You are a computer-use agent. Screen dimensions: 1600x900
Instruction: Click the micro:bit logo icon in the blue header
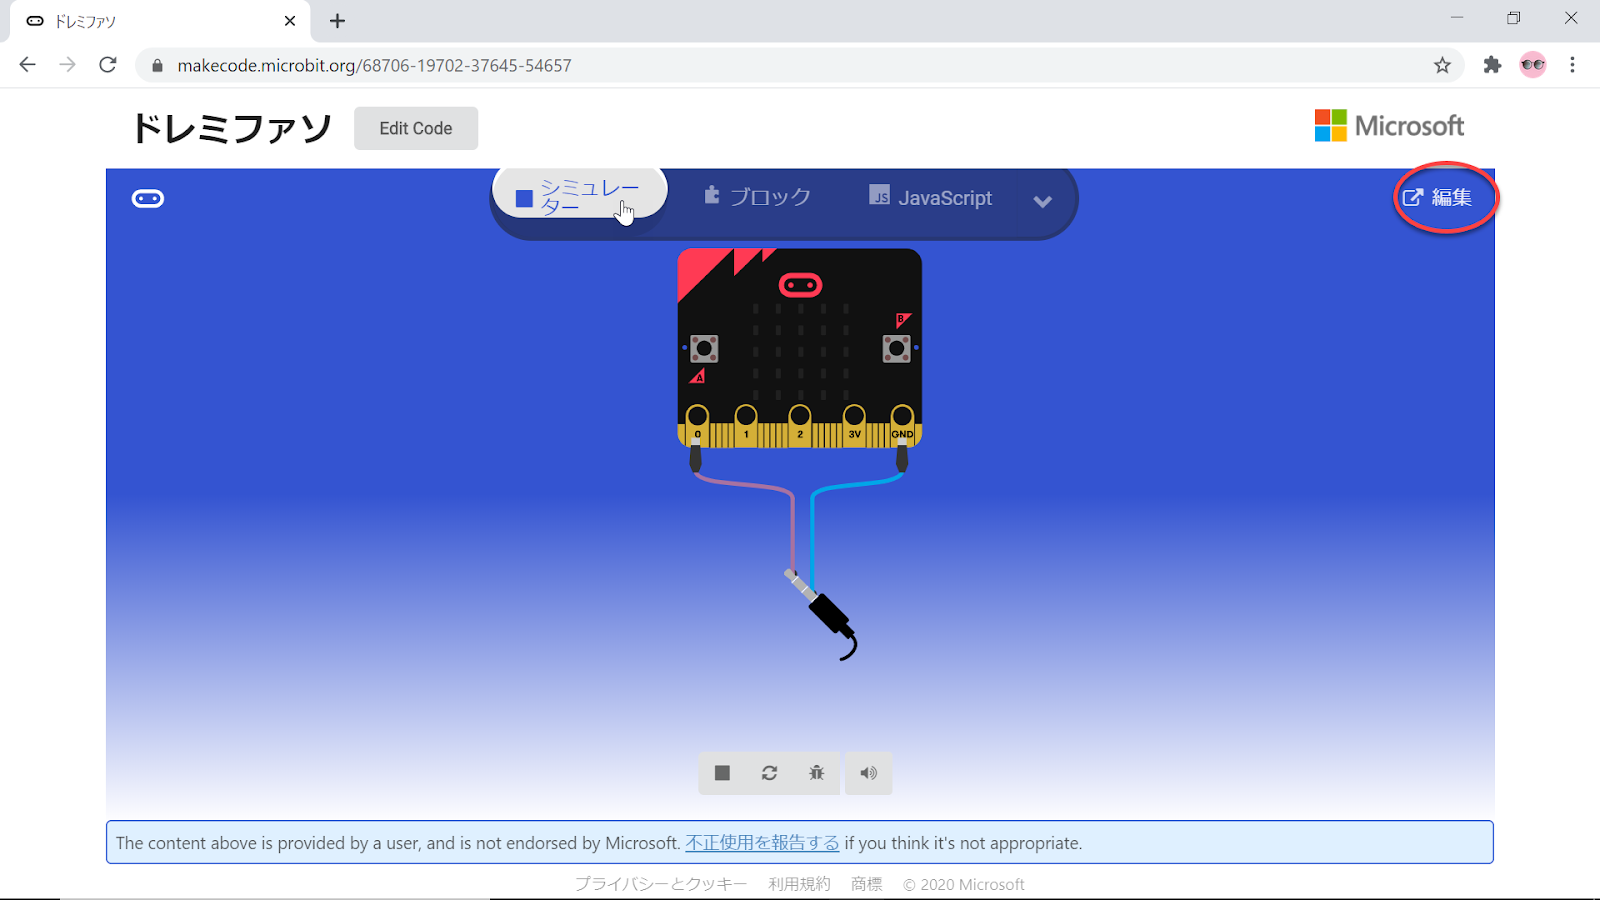point(148,198)
